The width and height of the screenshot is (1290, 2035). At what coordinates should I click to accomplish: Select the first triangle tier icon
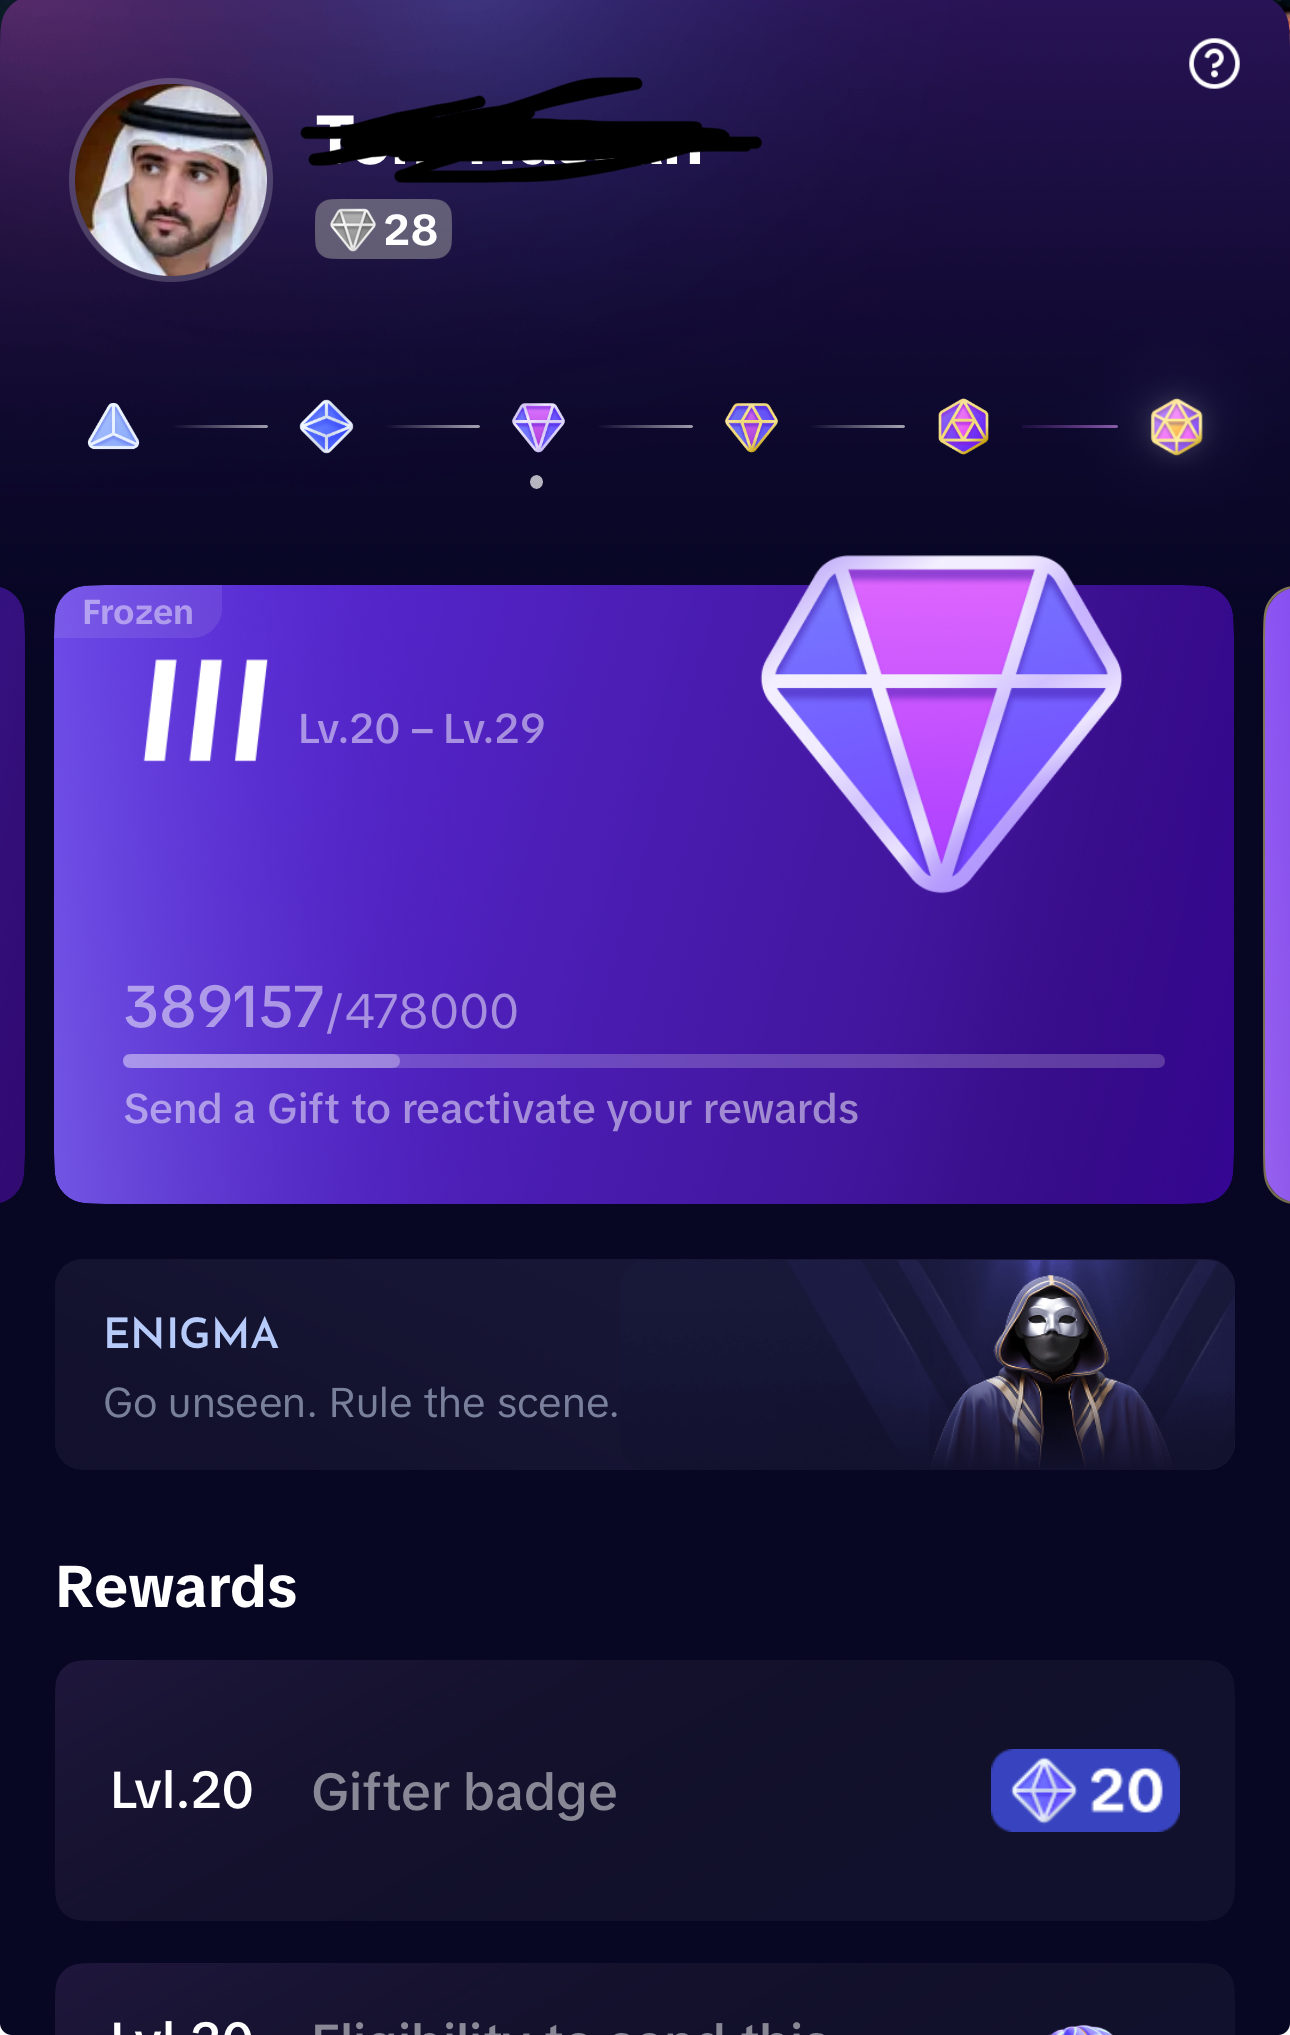coord(114,427)
